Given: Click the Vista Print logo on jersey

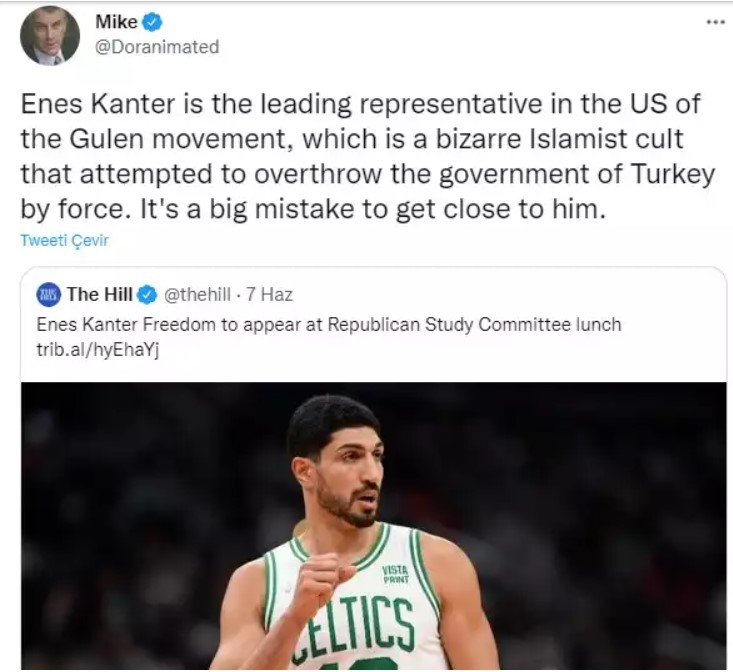Looking at the screenshot, I should point(395,574).
